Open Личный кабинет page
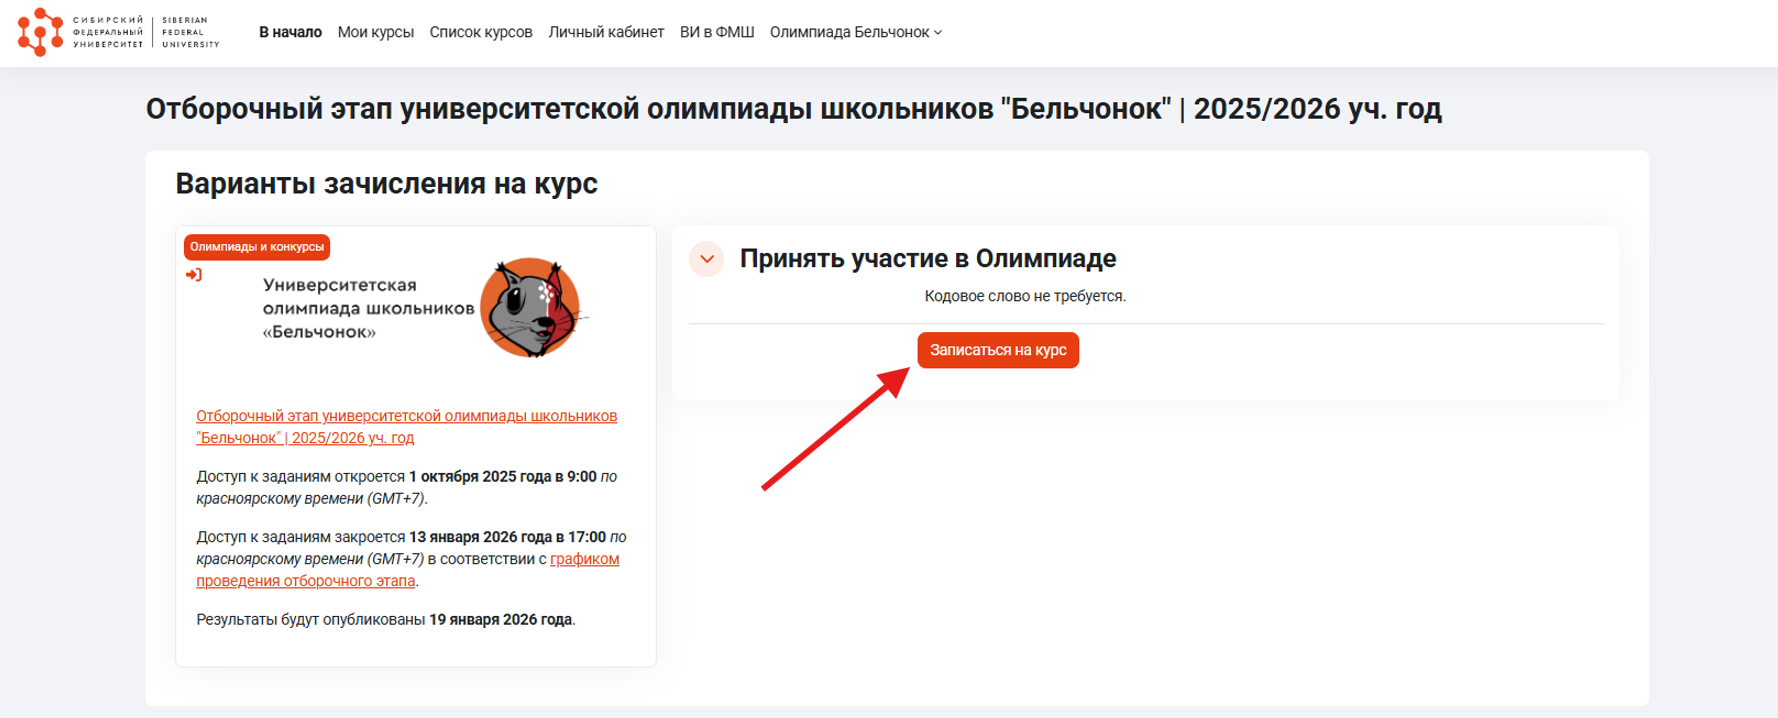This screenshot has width=1778, height=718. (x=606, y=32)
